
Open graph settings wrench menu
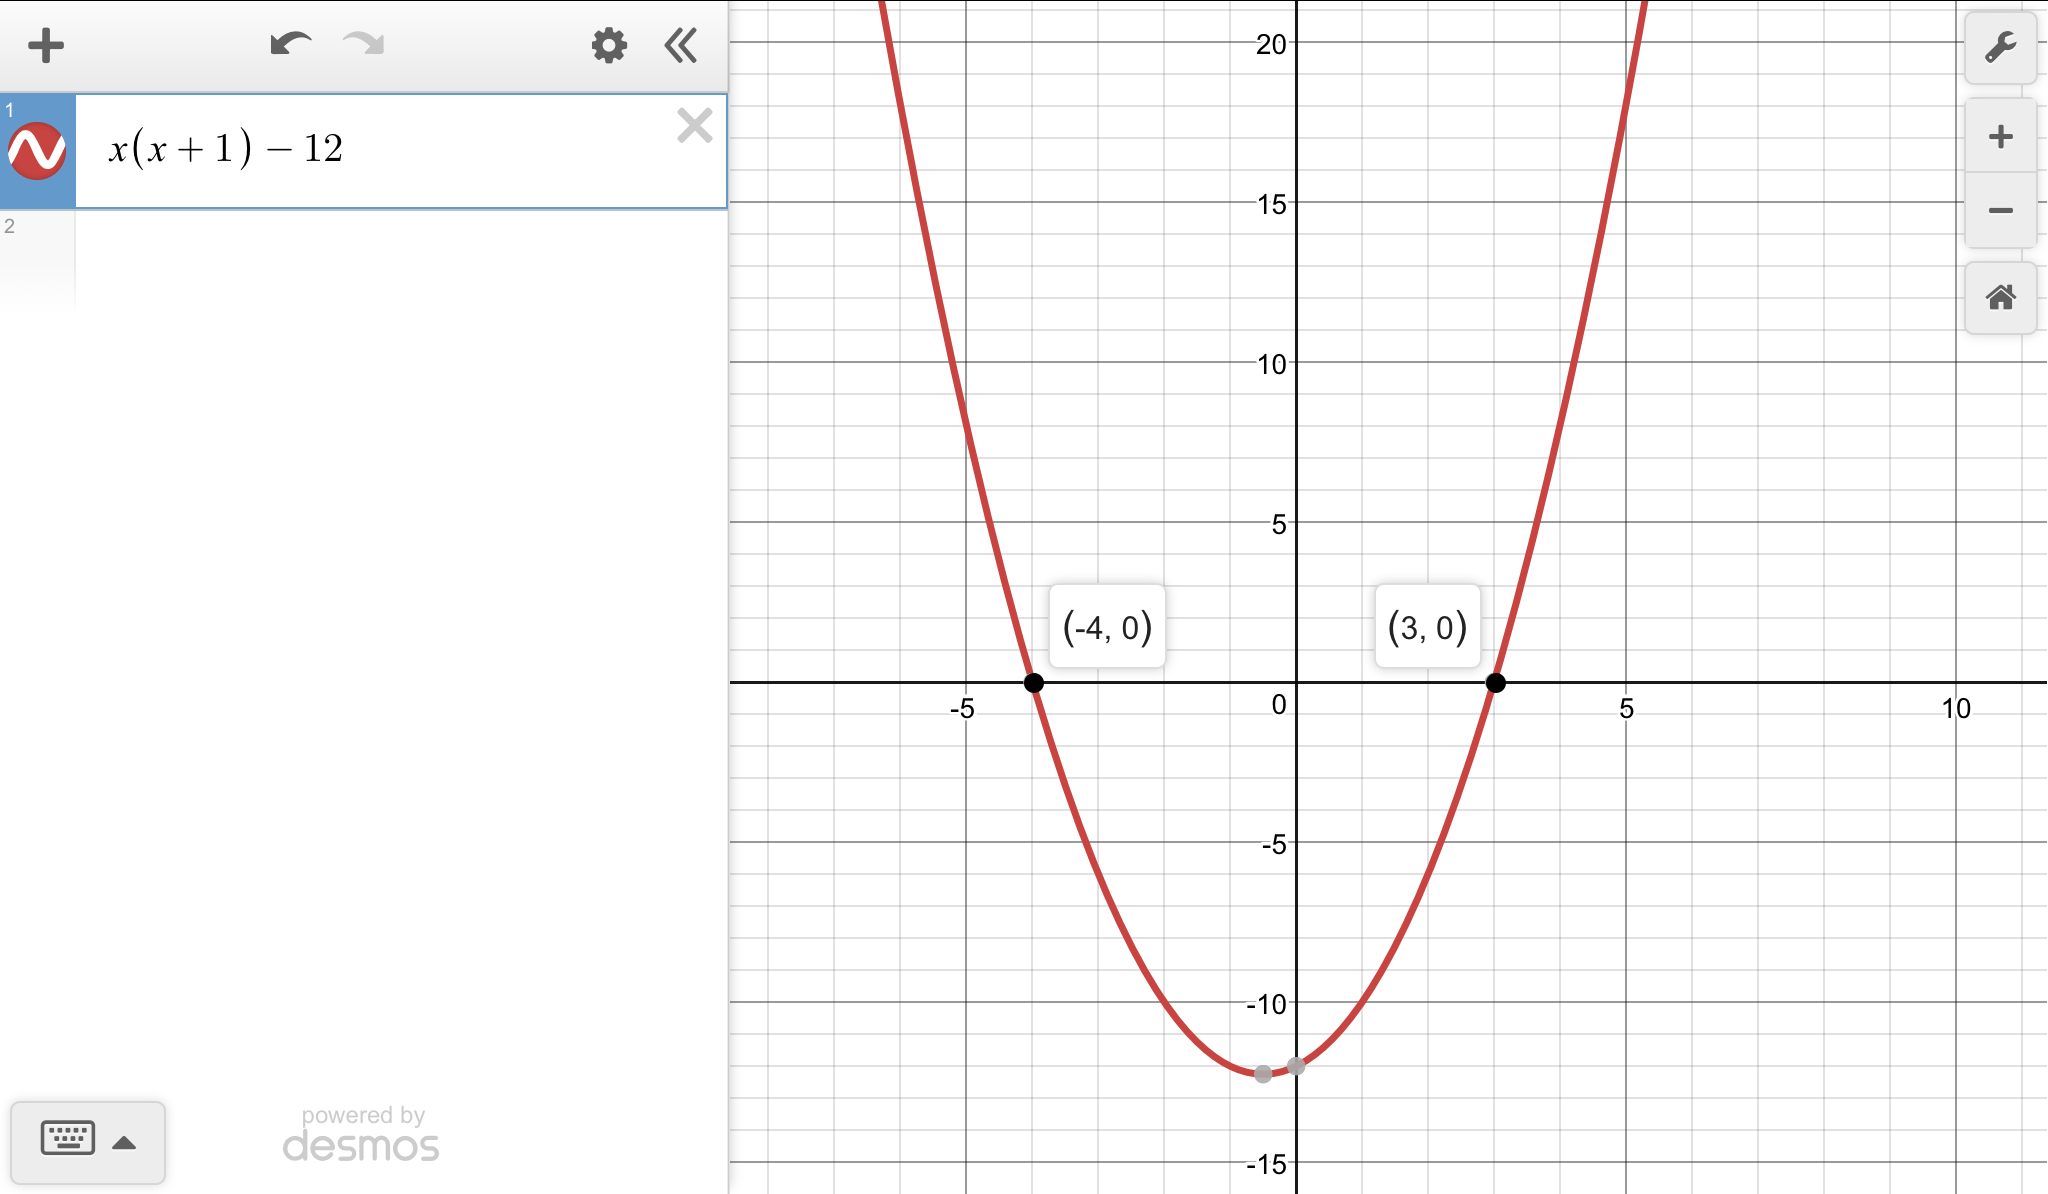[2000, 47]
